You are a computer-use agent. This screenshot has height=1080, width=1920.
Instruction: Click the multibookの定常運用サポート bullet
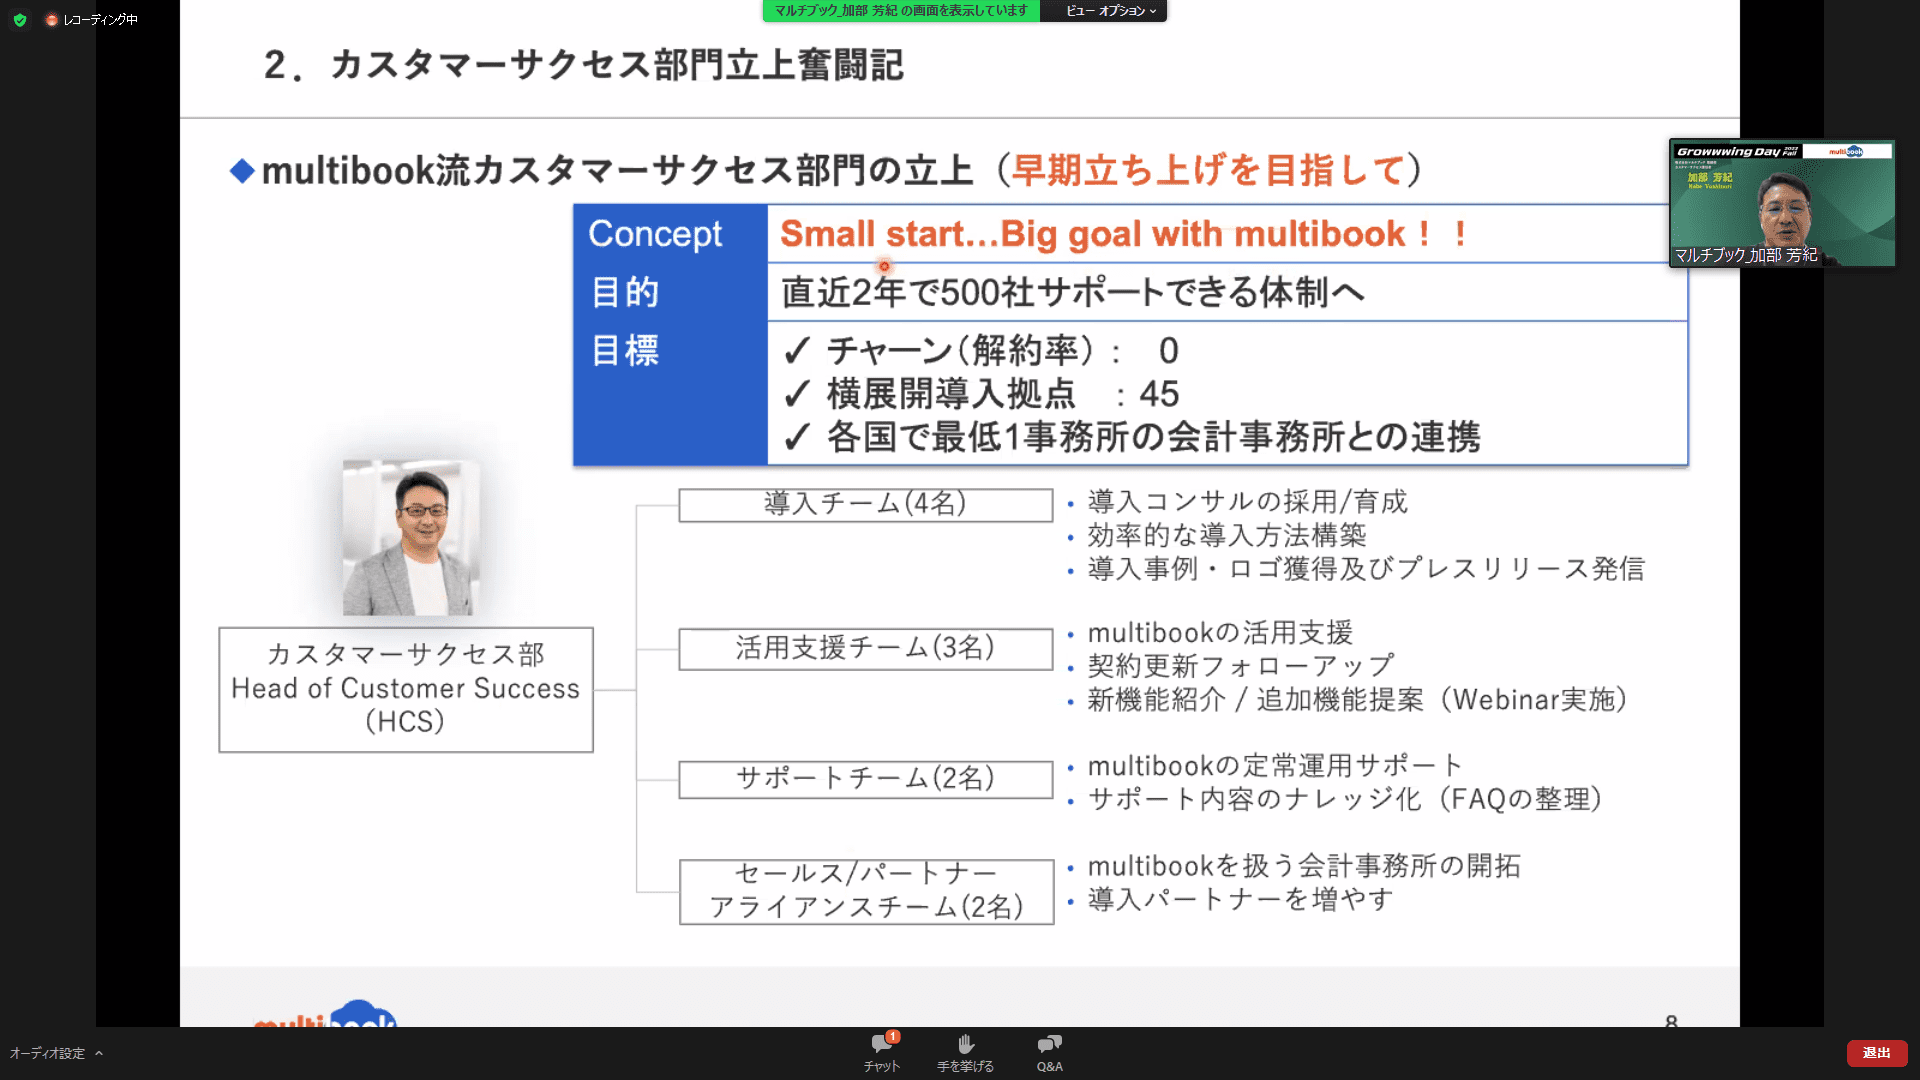[x=1275, y=766]
